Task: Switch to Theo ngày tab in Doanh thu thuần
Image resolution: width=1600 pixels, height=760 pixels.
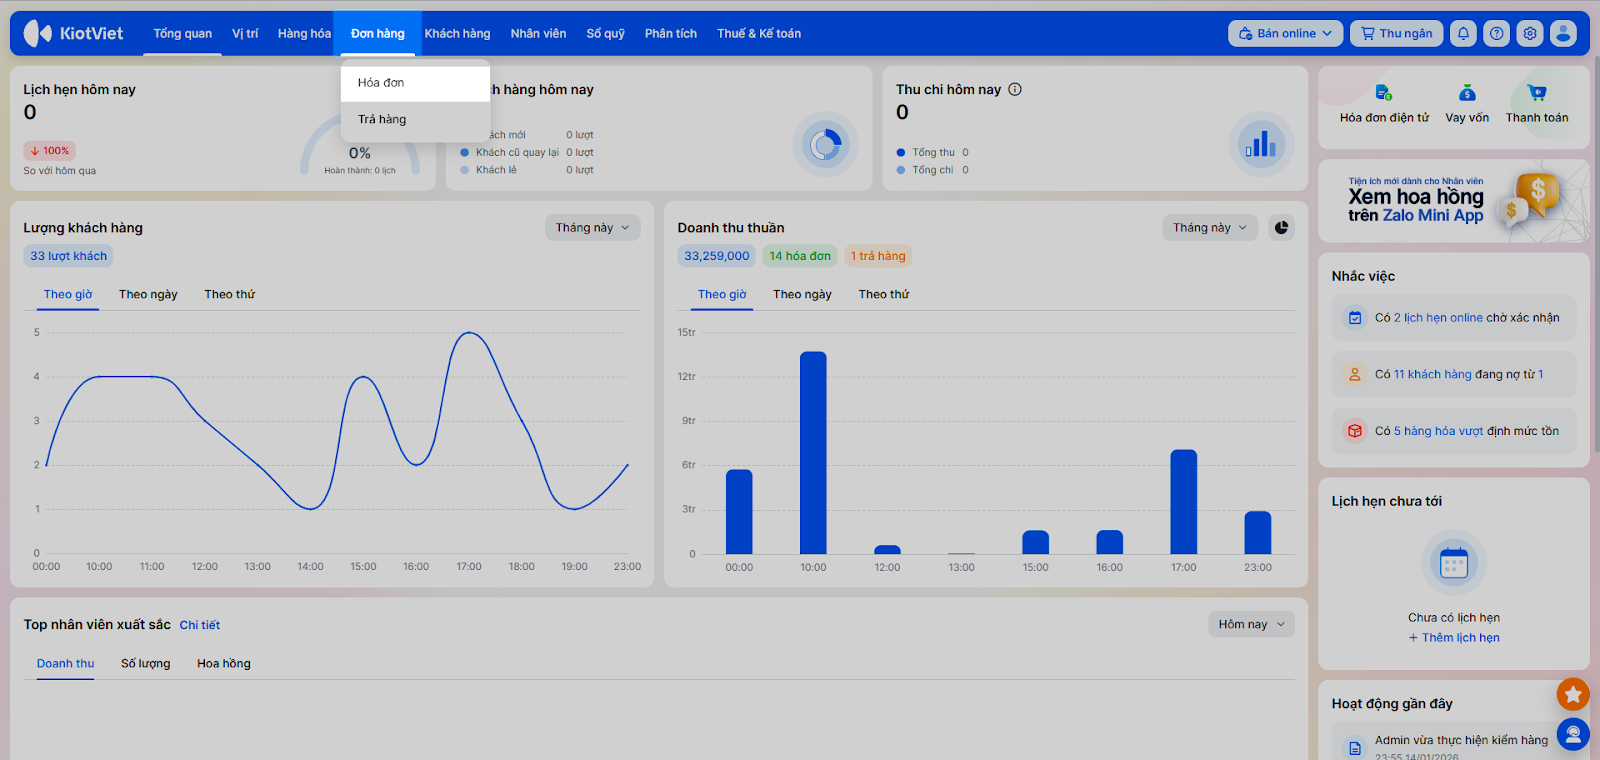Action: point(802,294)
